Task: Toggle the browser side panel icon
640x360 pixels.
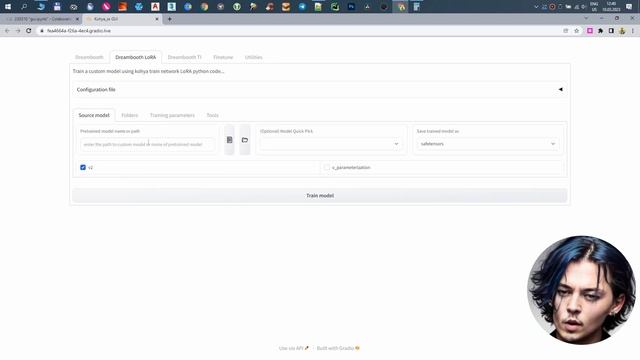Action: coord(611,31)
